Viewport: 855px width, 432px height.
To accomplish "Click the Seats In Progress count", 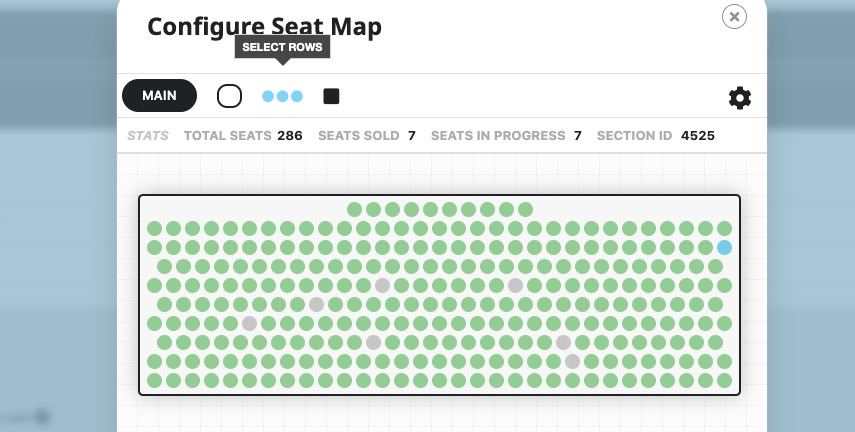I will (x=577, y=136).
